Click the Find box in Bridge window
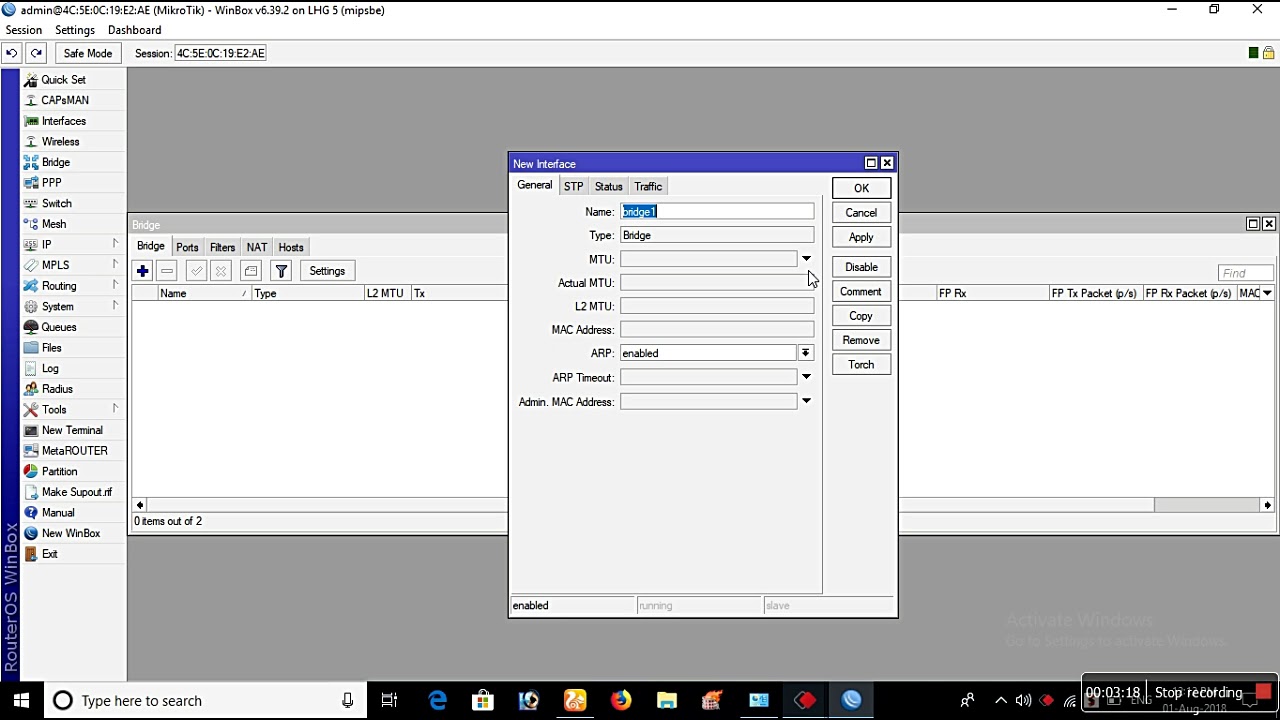The height and width of the screenshot is (720, 1280). [1245, 273]
